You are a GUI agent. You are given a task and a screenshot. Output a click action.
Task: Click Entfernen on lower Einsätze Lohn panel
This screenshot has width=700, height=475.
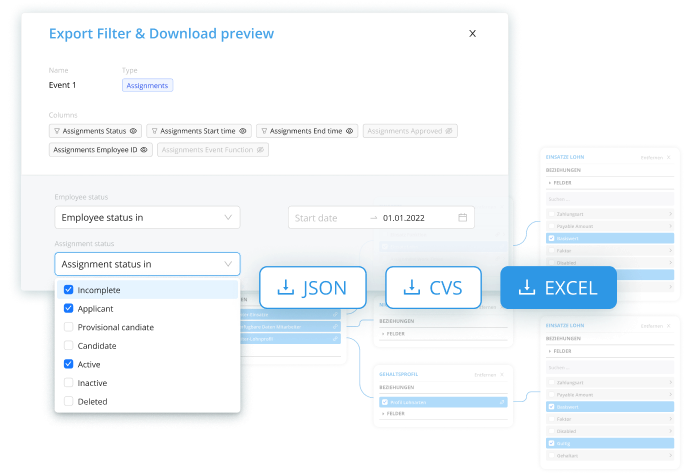pos(652,326)
